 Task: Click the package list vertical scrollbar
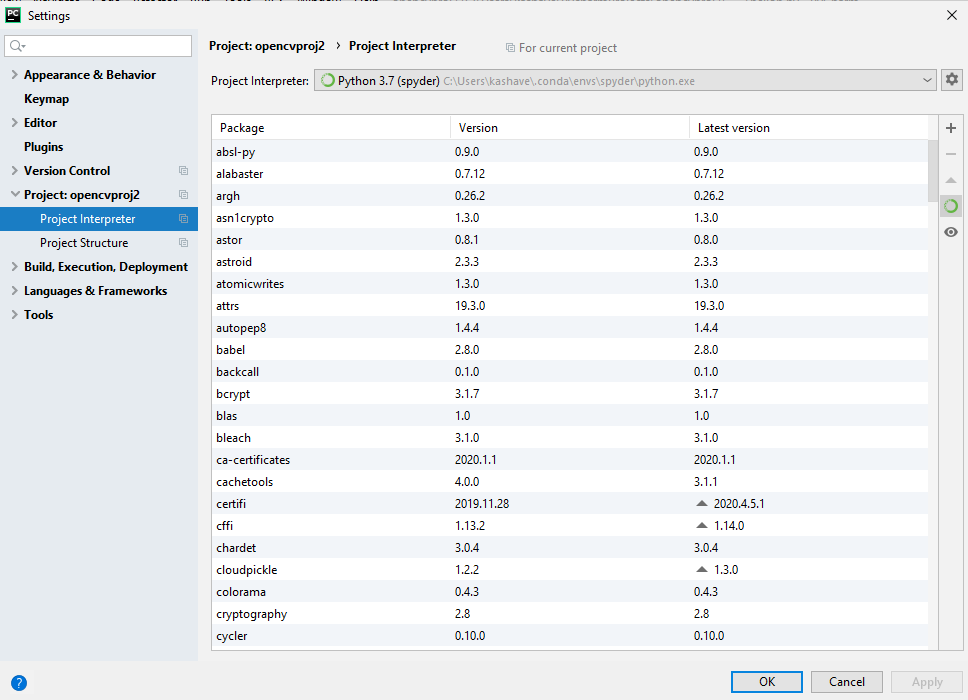point(933,170)
